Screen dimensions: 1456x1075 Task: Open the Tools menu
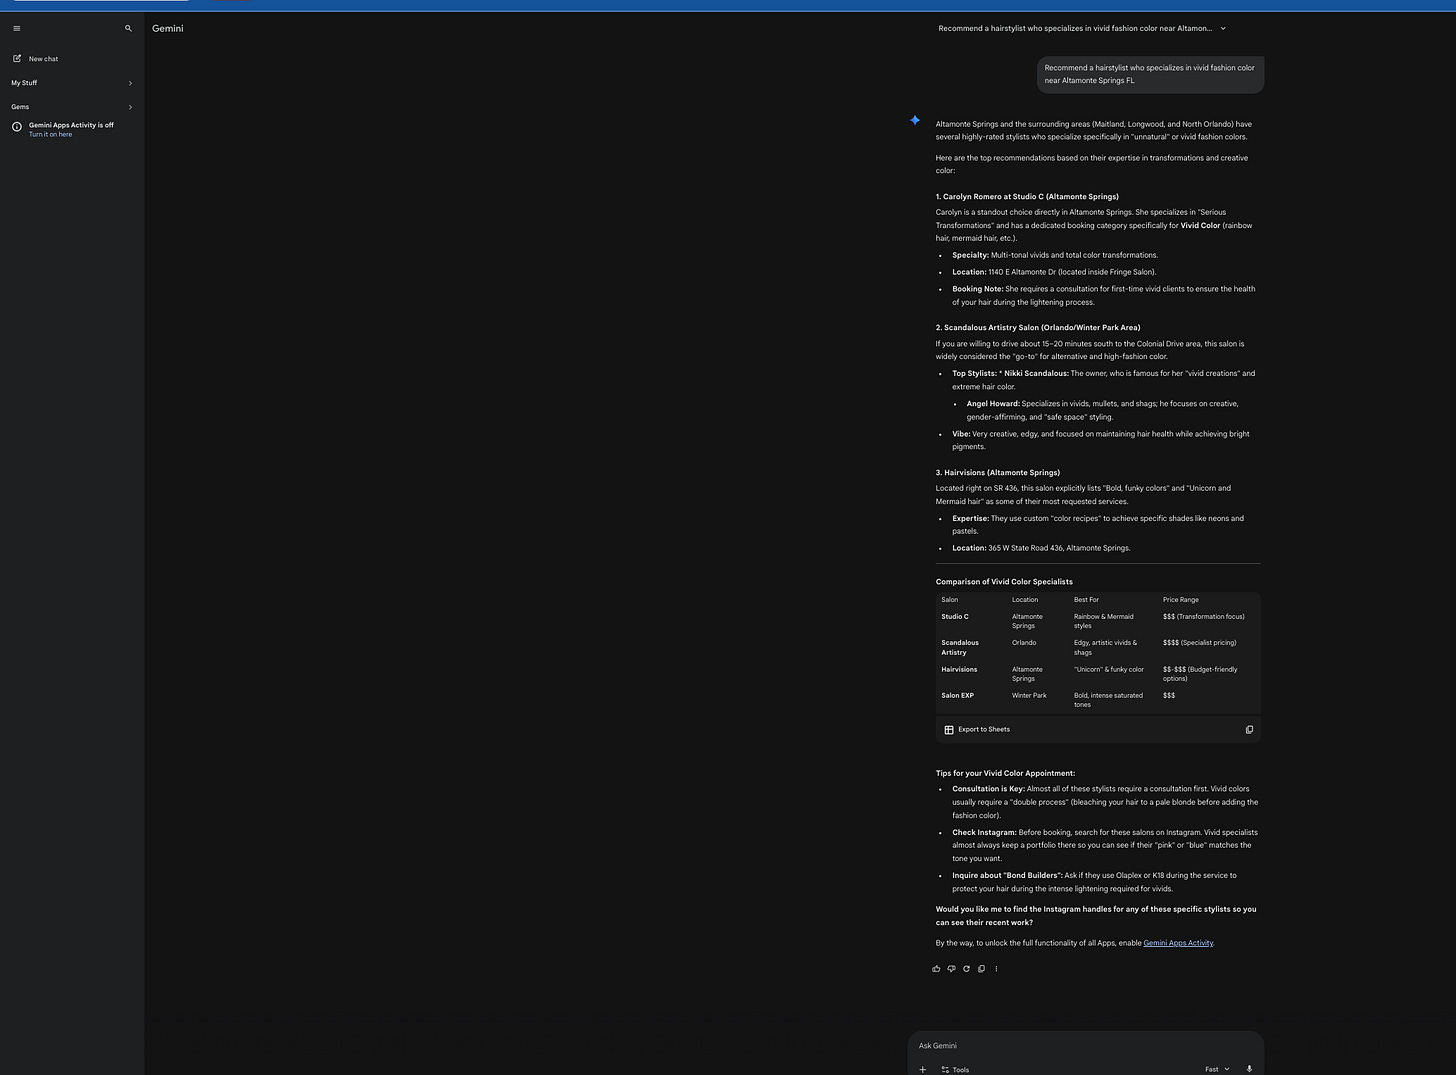955,1070
